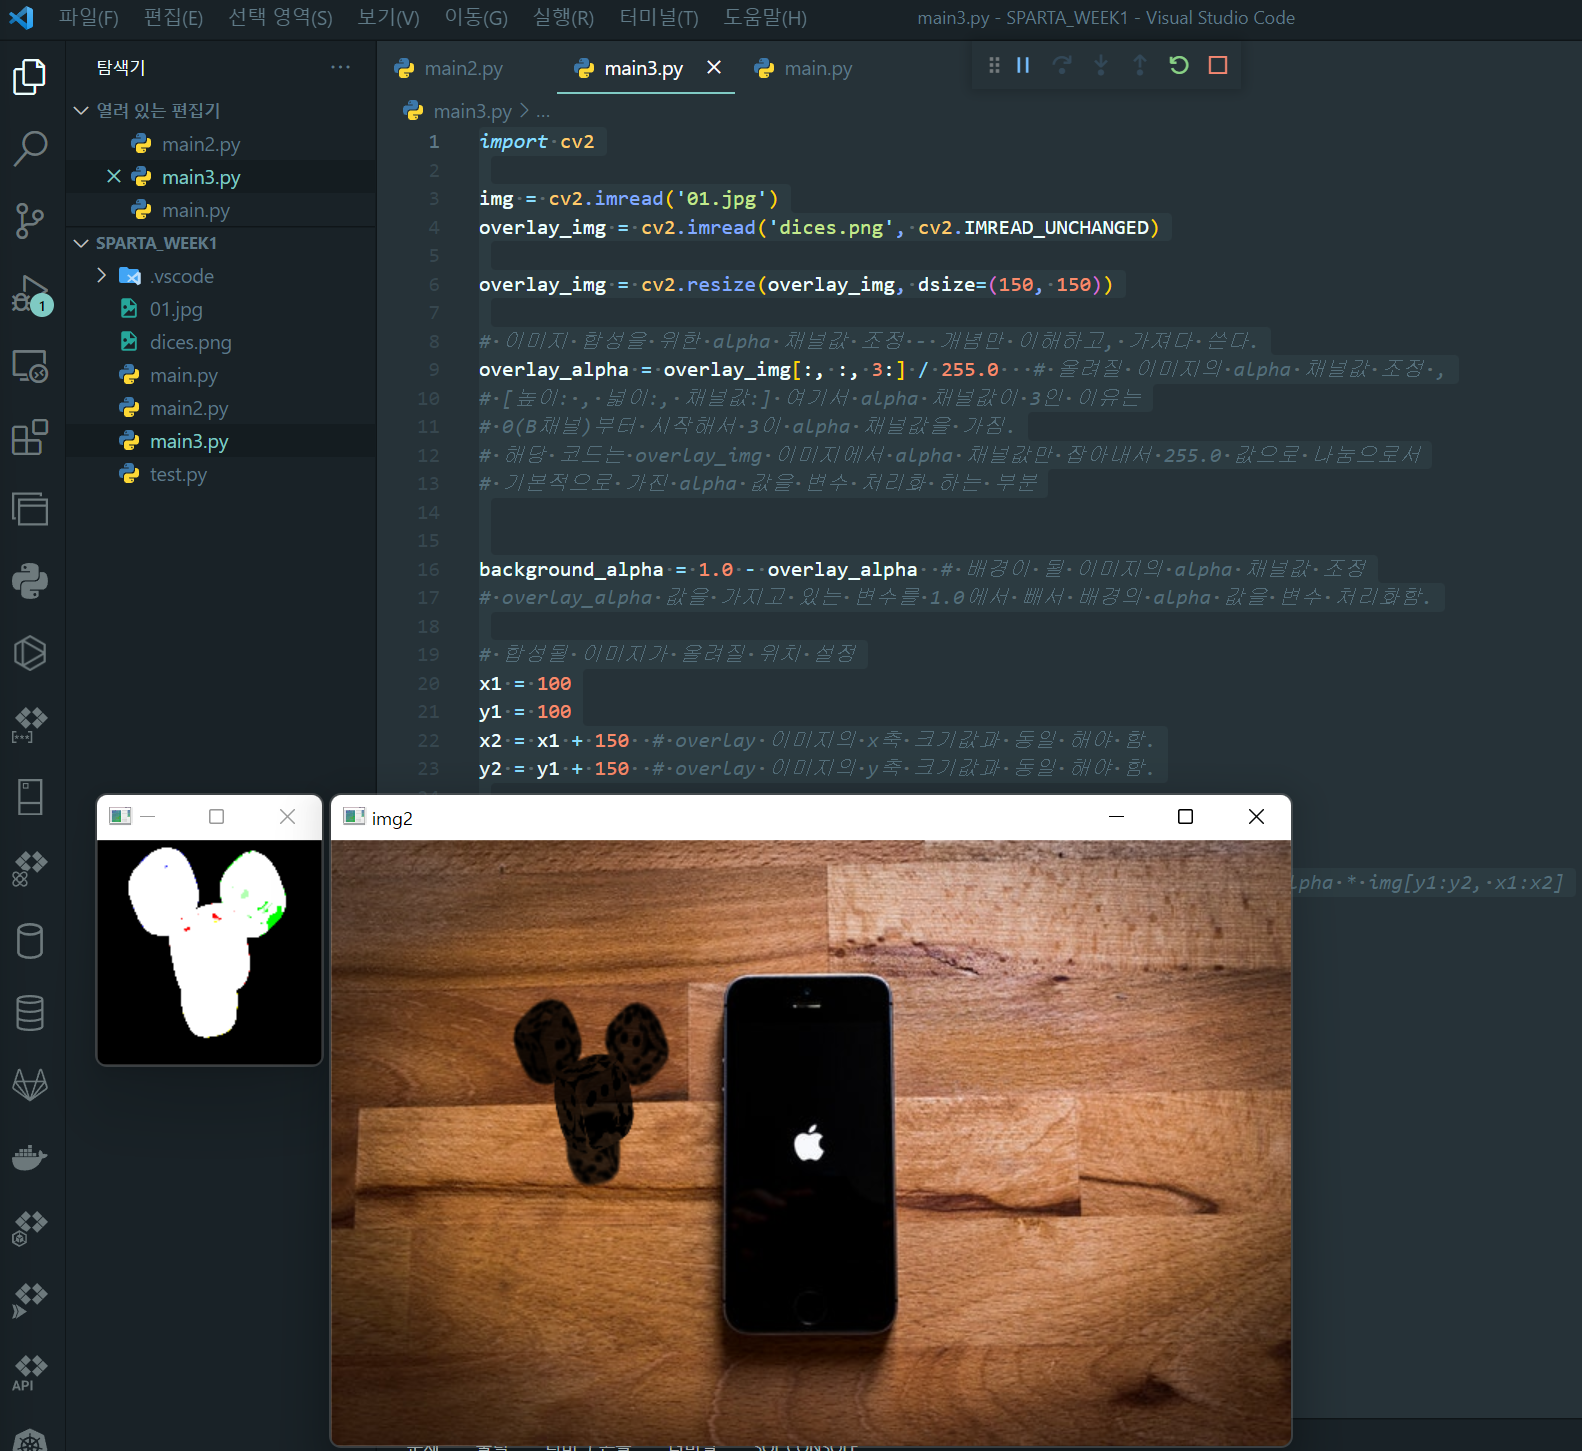
Task: Open the Terminal menu
Action: [659, 18]
